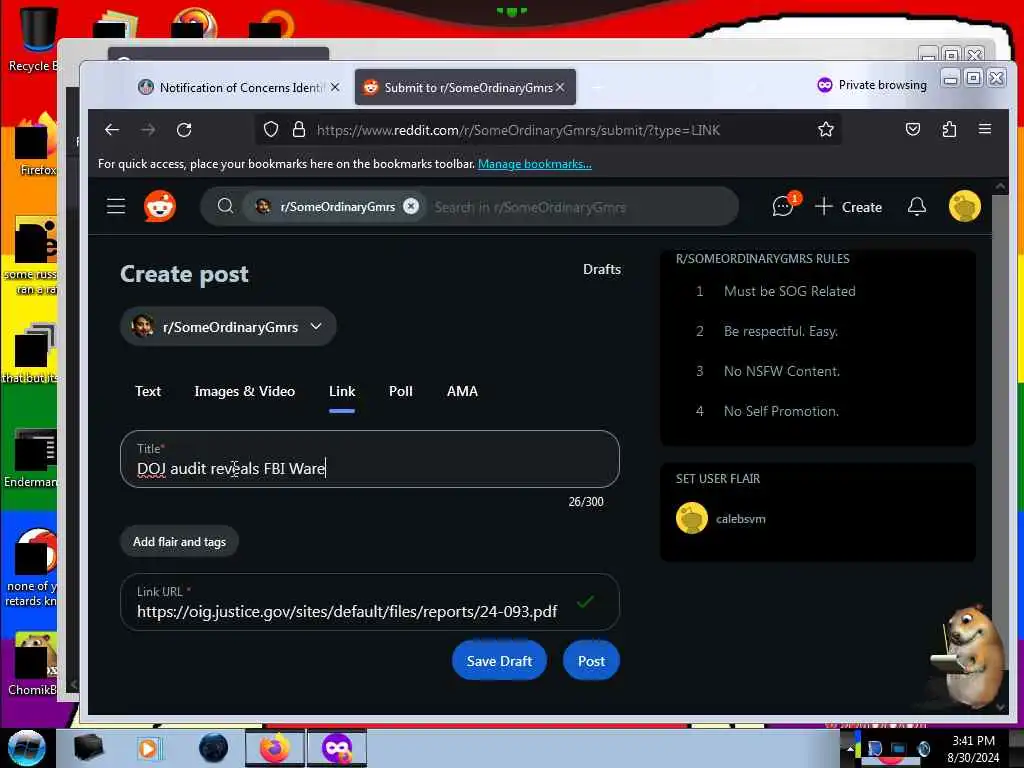This screenshot has height=768, width=1024.
Task: Bookmark this page with the star icon
Action: click(825, 130)
